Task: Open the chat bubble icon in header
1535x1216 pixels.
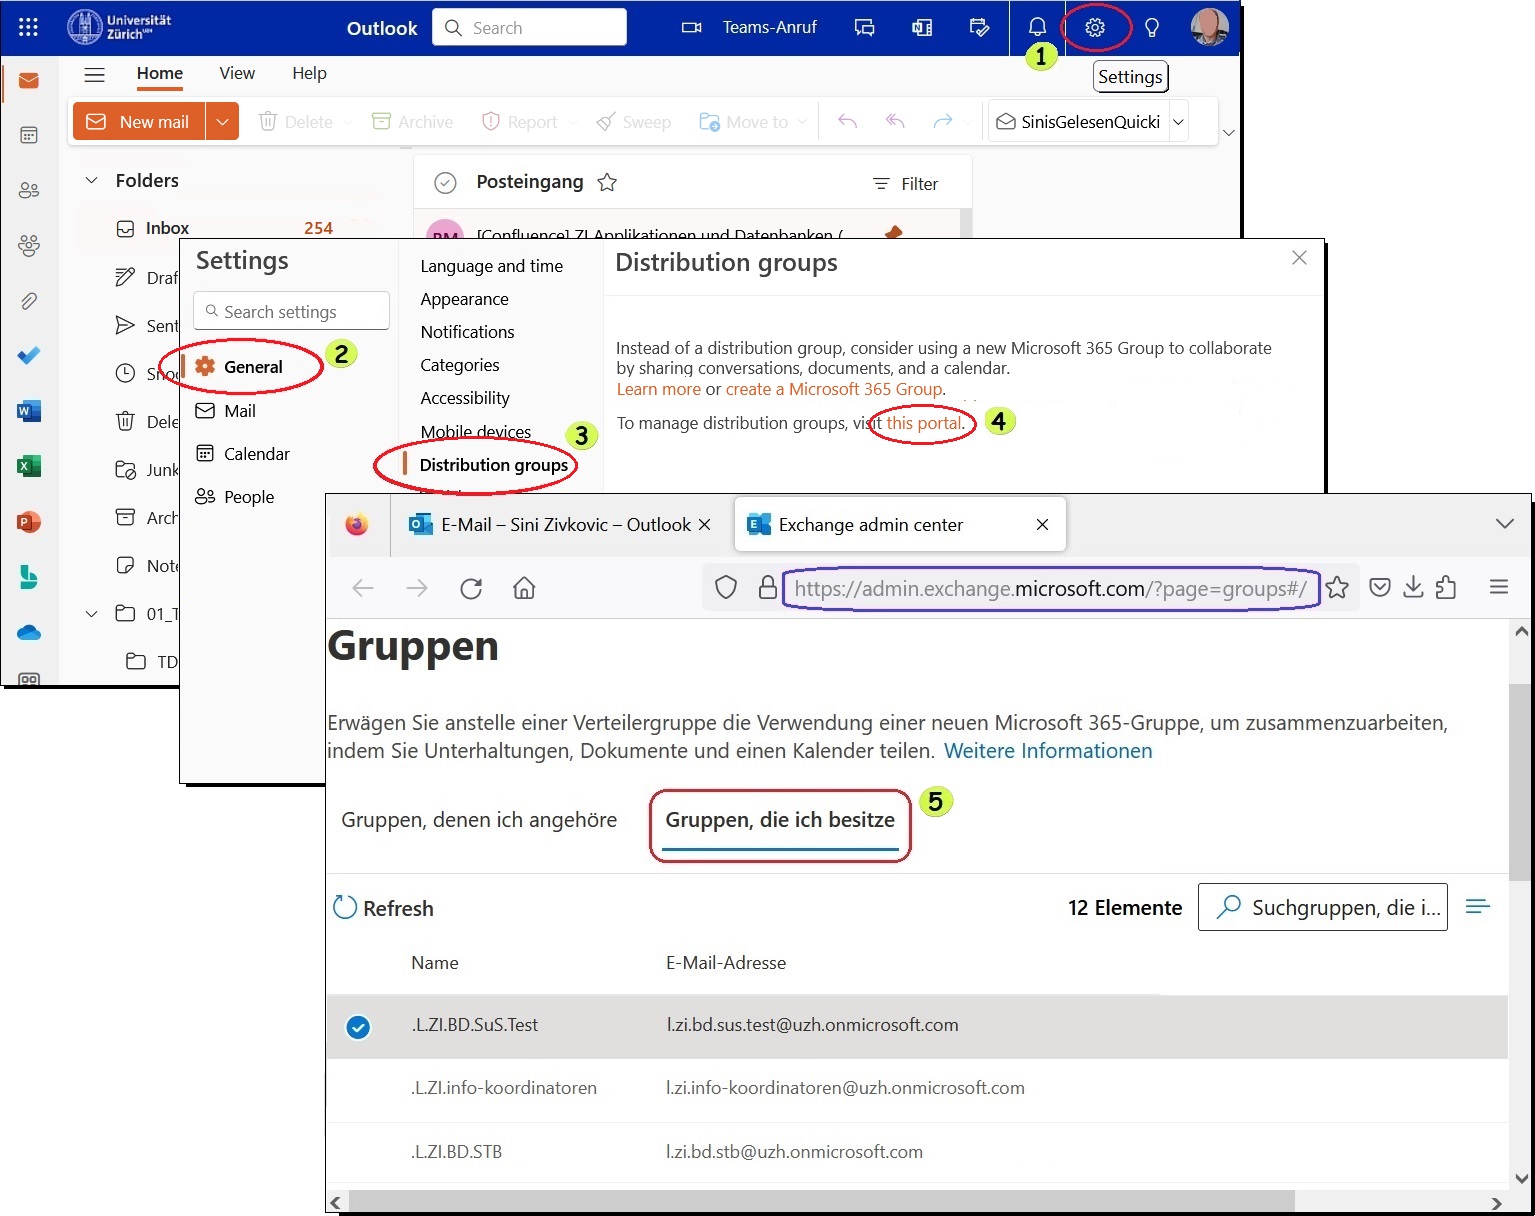Action: [864, 28]
